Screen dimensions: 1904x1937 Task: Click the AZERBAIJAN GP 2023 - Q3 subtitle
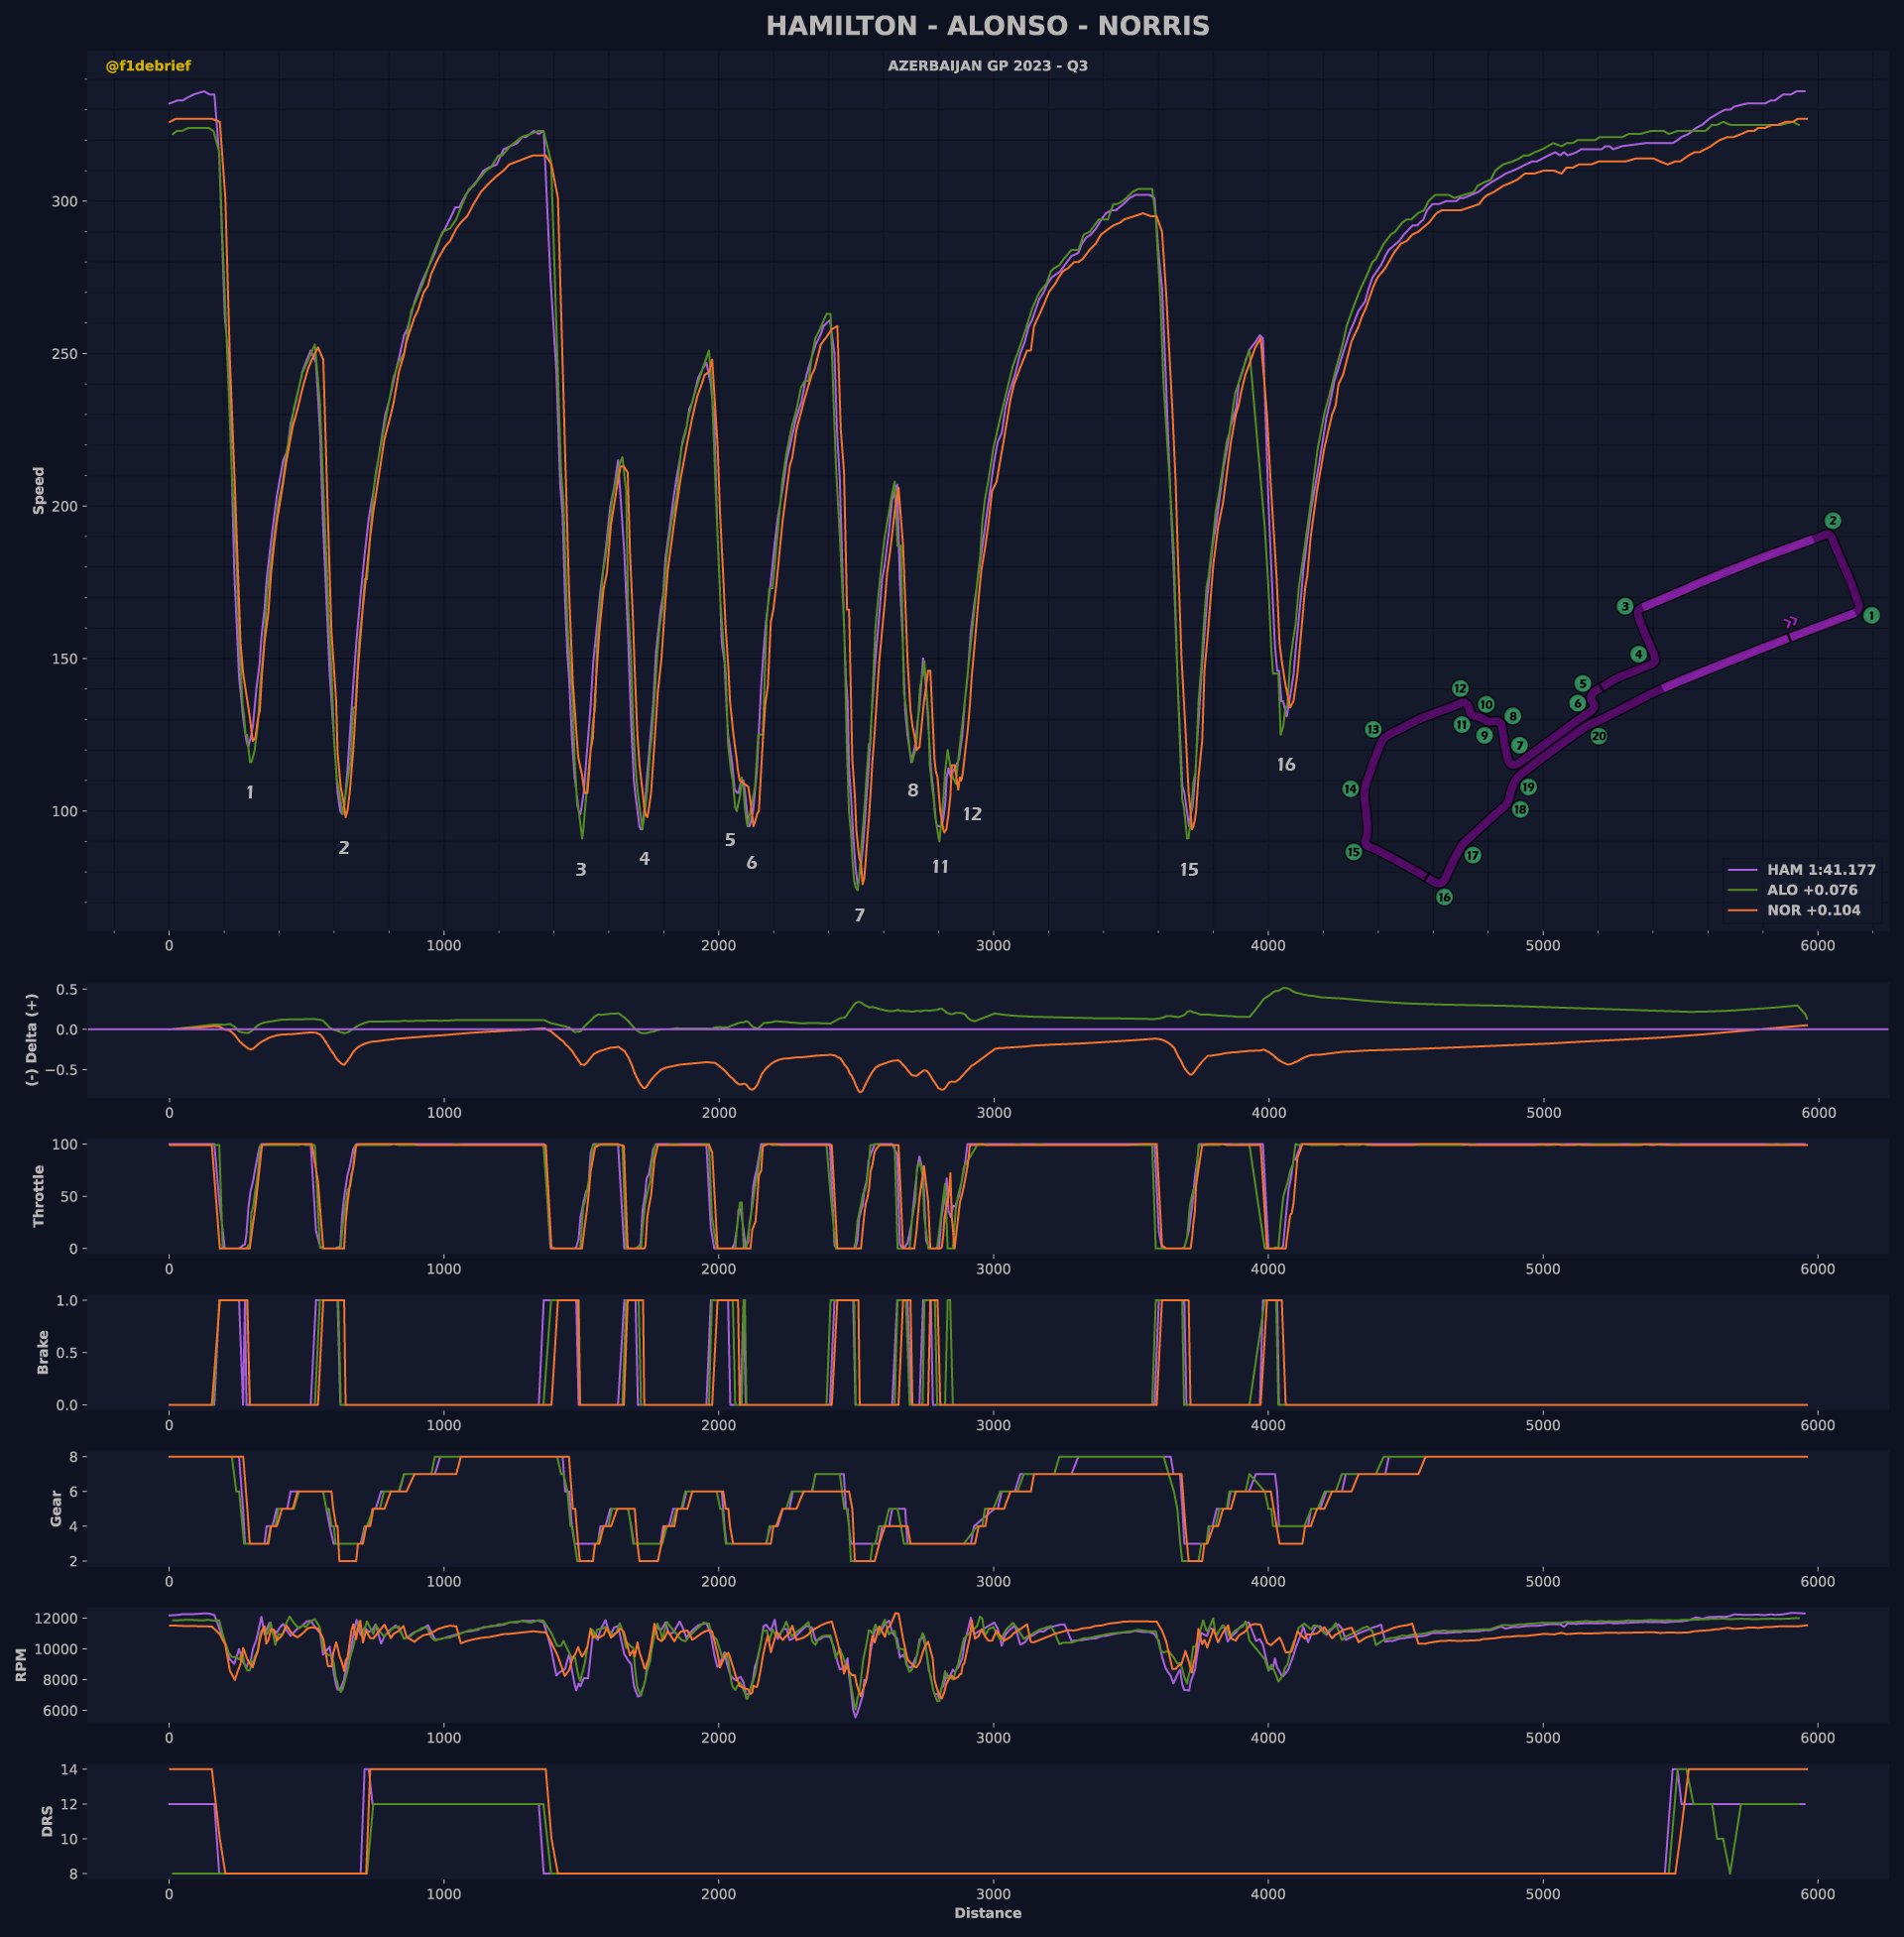tap(987, 66)
